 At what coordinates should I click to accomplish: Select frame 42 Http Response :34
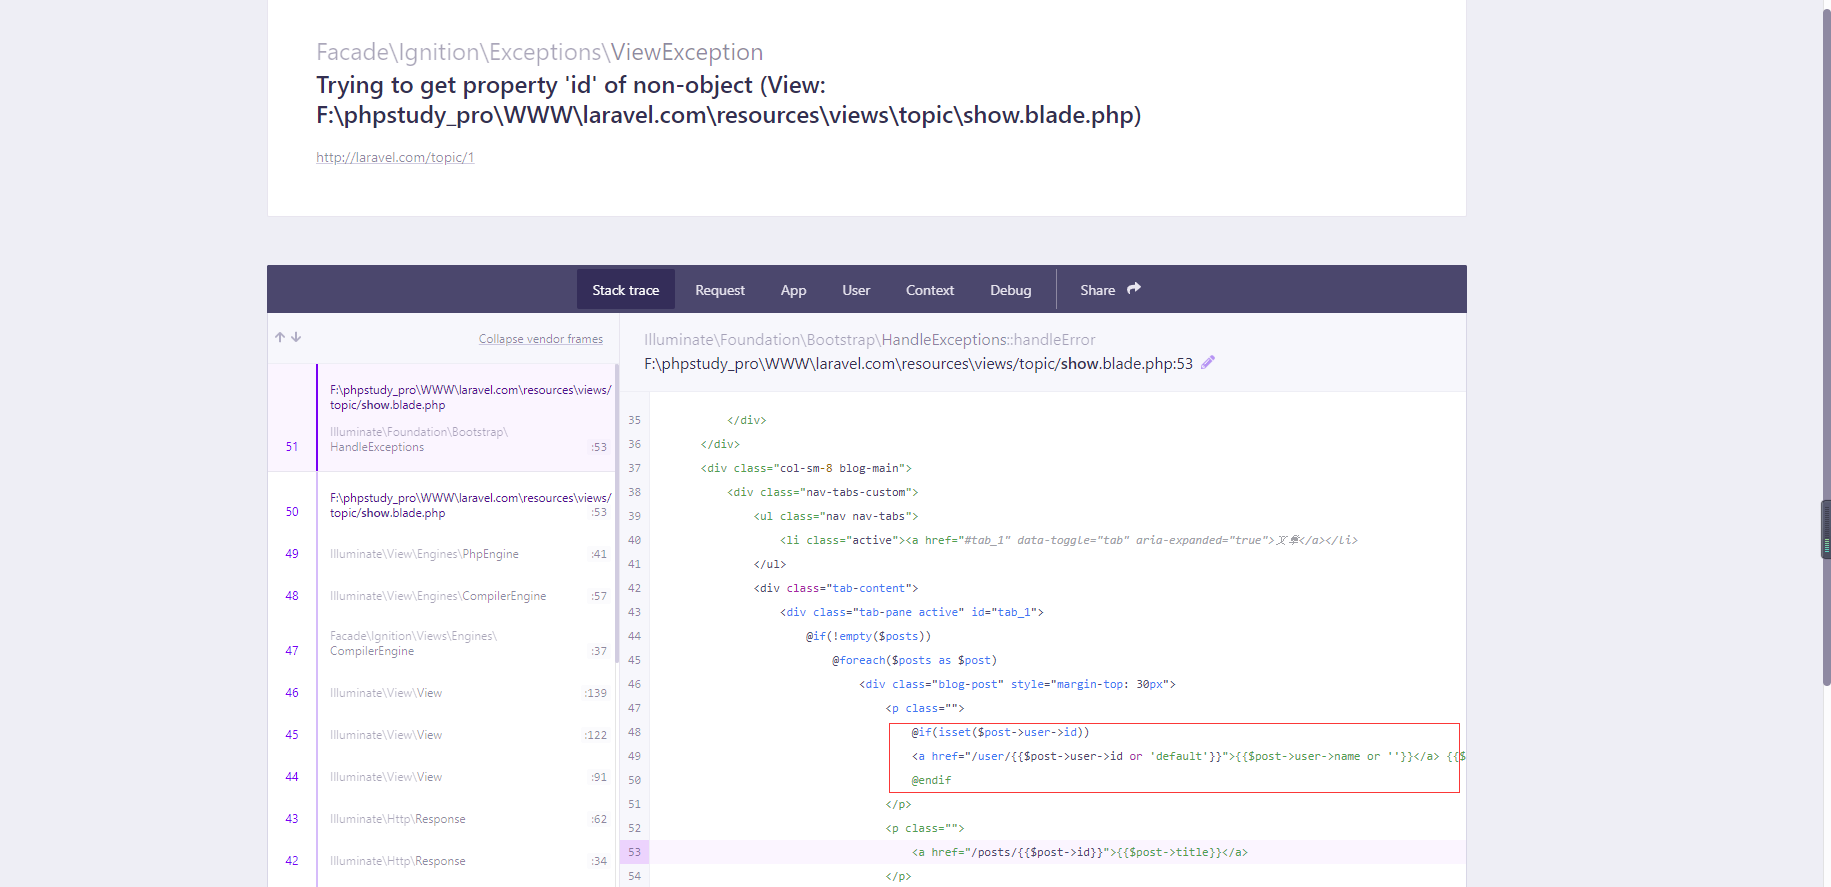pyautogui.click(x=442, y=861)
